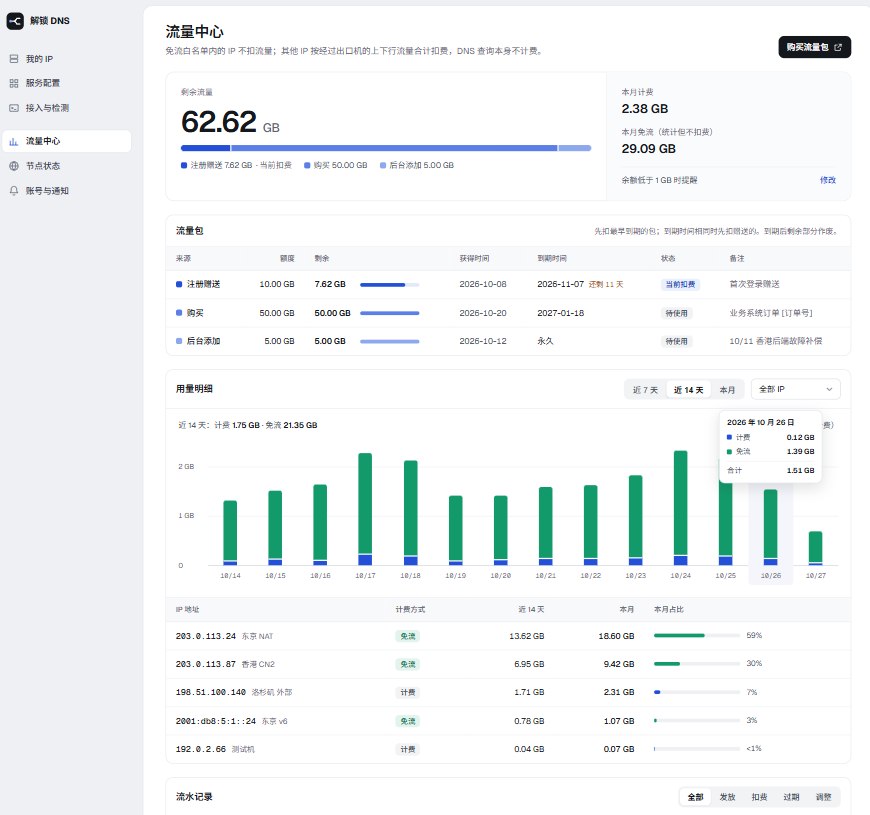Click the remaining traffic progress bar
The width and height of the screenshot is (870, 815).
(386, 148)
